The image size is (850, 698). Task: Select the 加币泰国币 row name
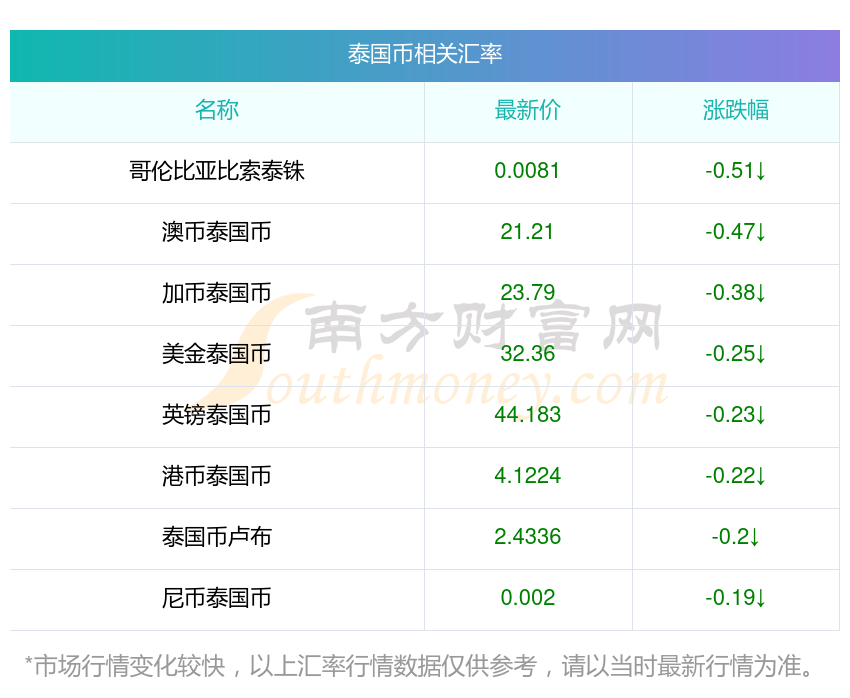(217, 293)
